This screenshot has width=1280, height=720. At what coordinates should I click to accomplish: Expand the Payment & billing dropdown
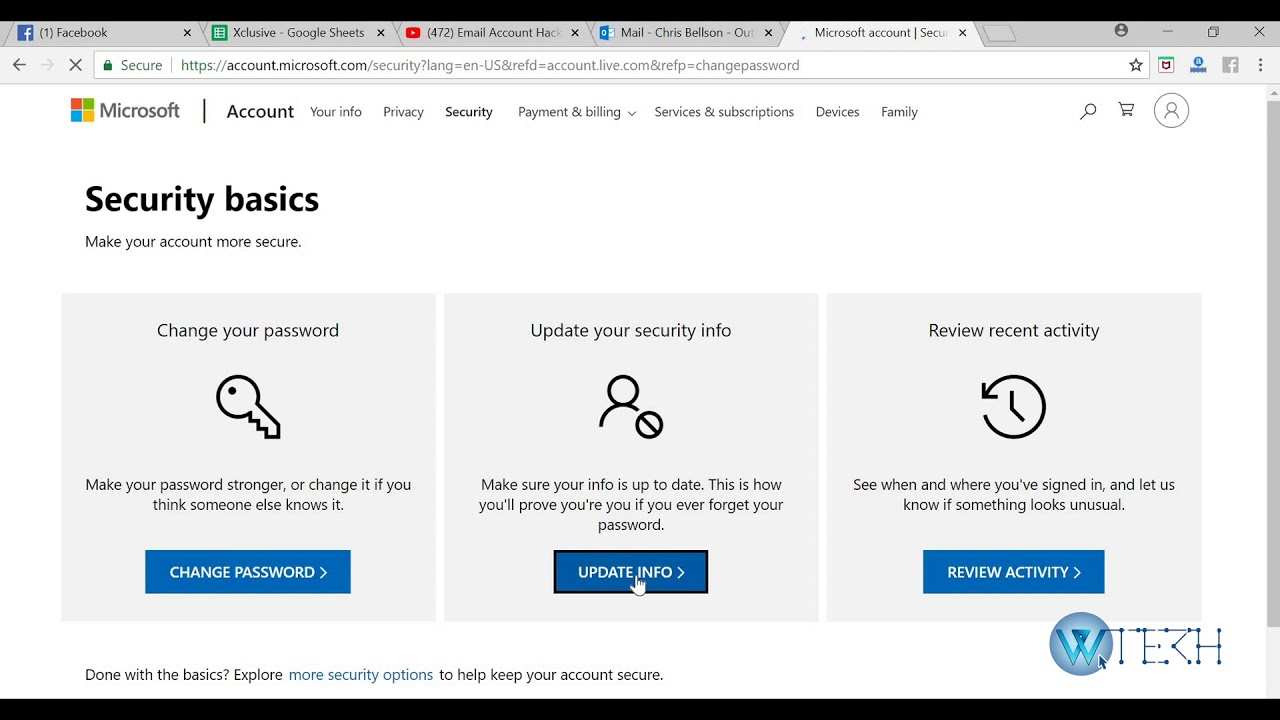coord(577,112)
